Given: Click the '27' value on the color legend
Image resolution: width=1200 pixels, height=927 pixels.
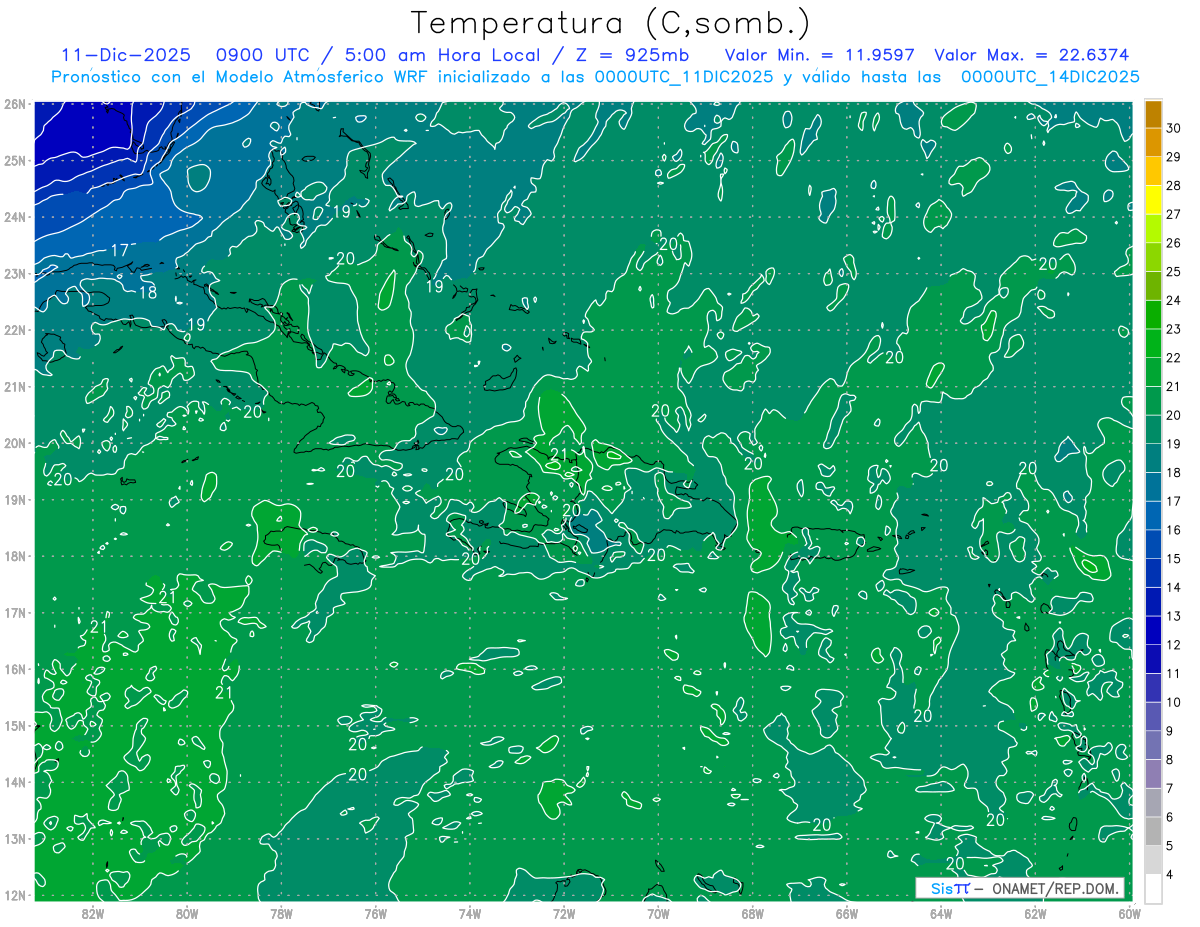Looking at the screenshot, I should 1173,214.
